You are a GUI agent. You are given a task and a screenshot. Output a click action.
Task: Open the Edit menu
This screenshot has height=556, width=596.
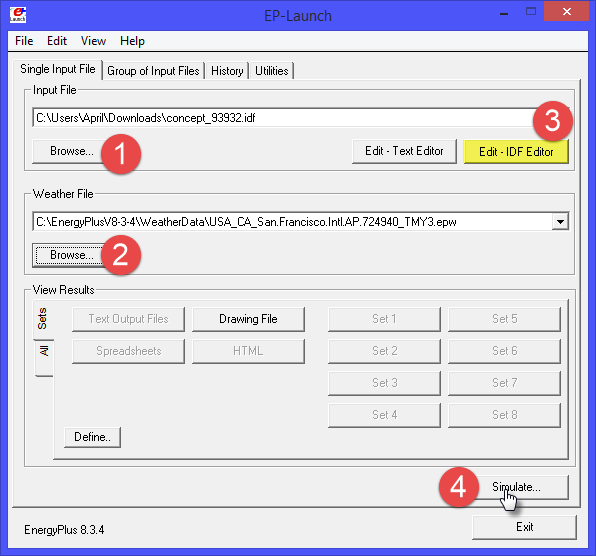57,41
